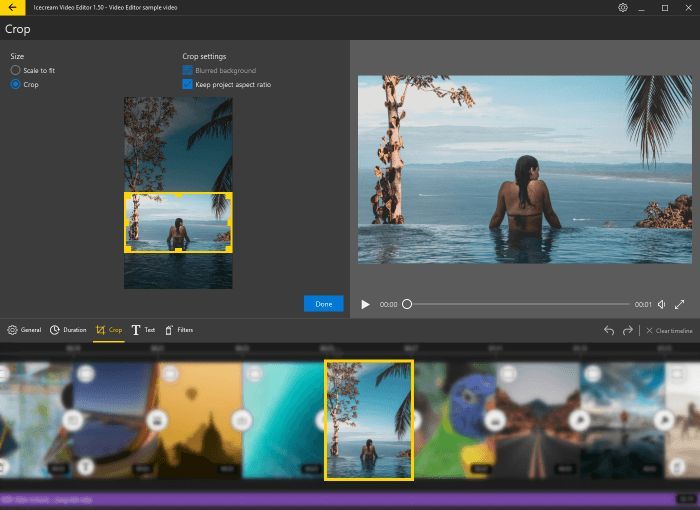Click the yellow back arrow button

tap(10, 8)
